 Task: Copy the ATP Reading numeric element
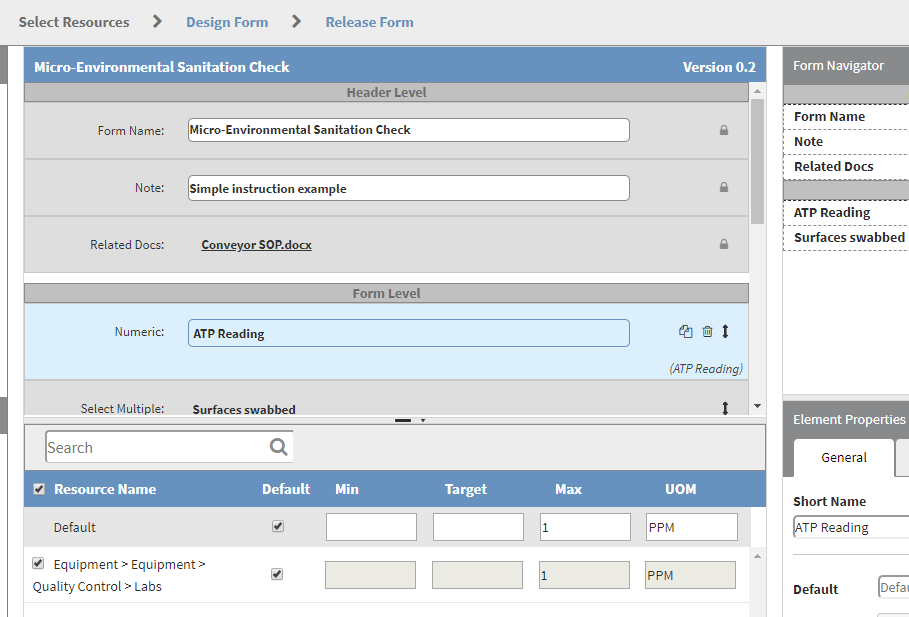685,331
